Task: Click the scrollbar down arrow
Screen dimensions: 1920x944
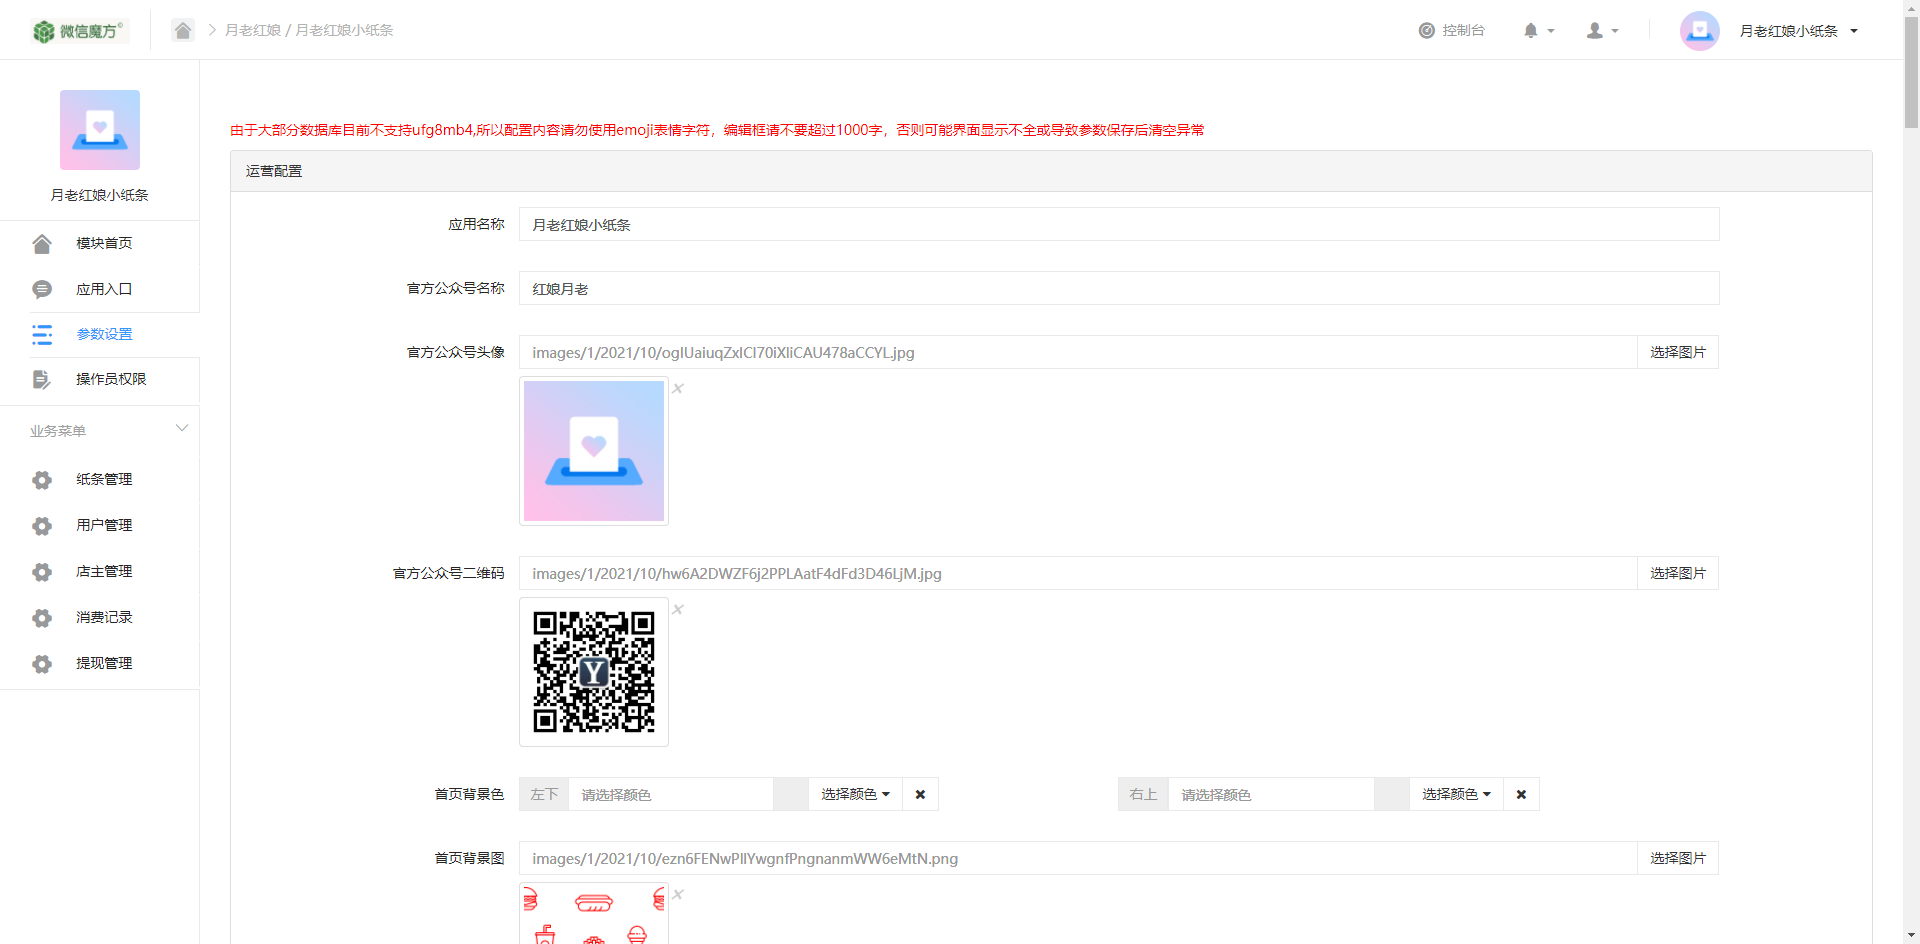Action: point(1911,935)
